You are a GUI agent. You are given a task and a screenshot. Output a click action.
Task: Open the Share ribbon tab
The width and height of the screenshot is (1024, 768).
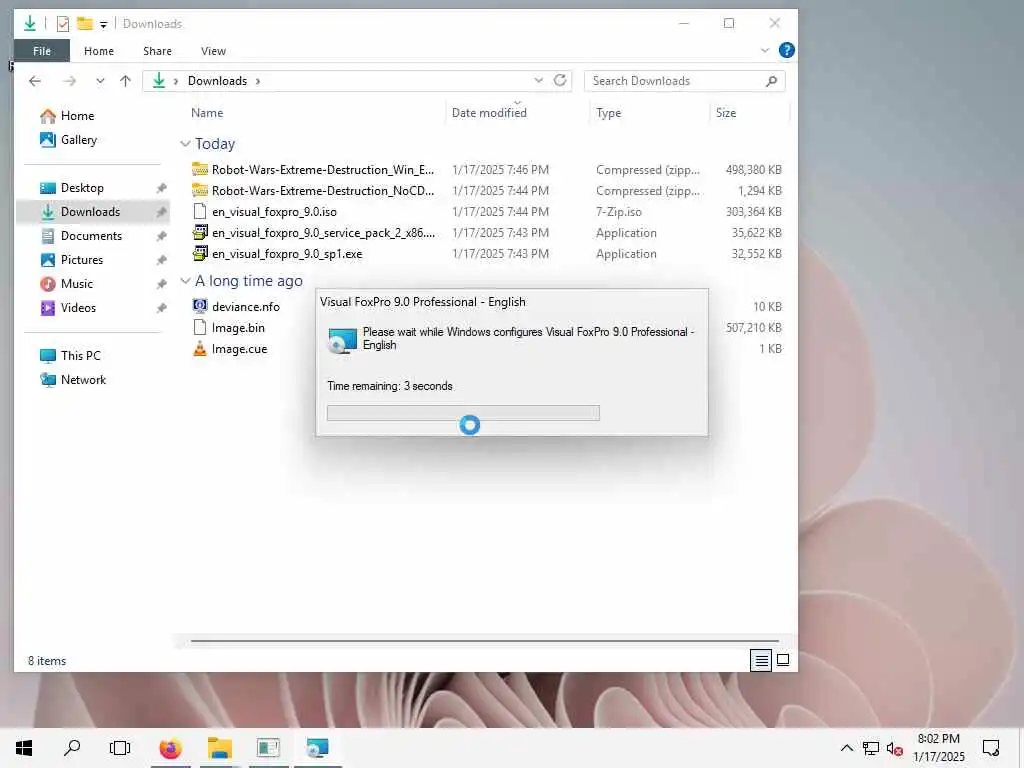(x=157, y=51)
